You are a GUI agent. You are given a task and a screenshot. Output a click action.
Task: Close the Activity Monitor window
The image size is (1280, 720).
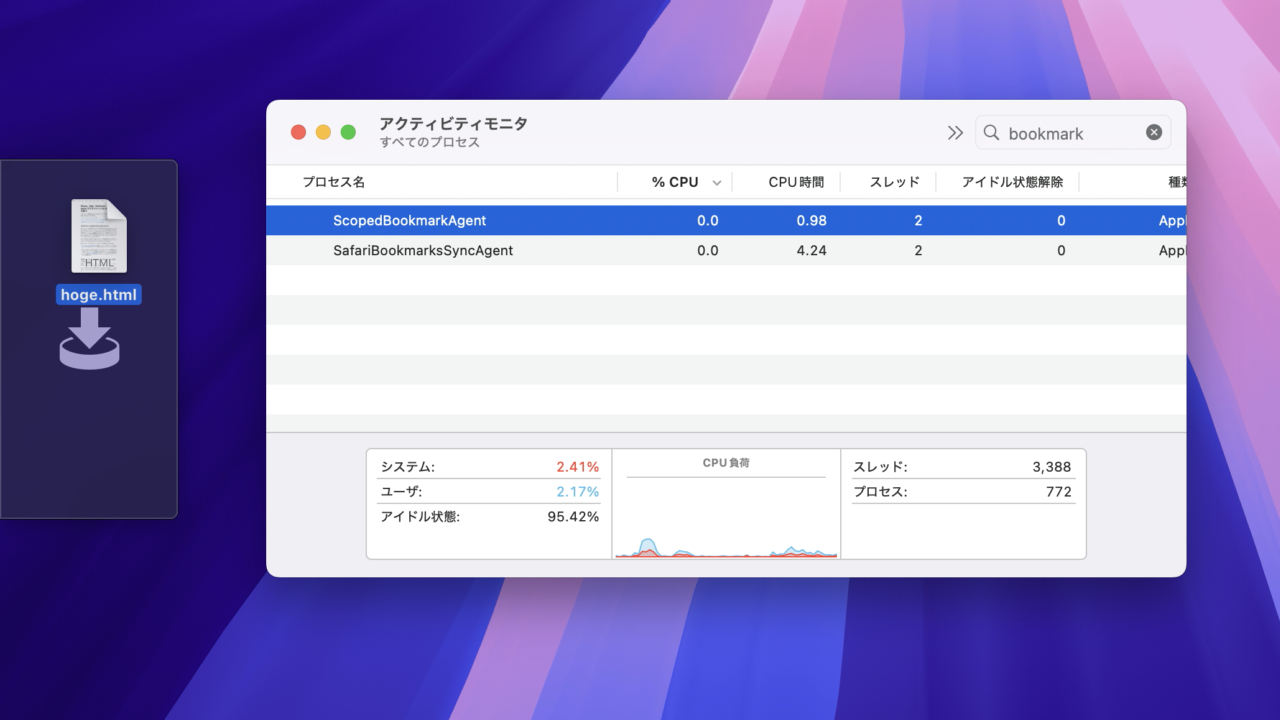[298, 132]
